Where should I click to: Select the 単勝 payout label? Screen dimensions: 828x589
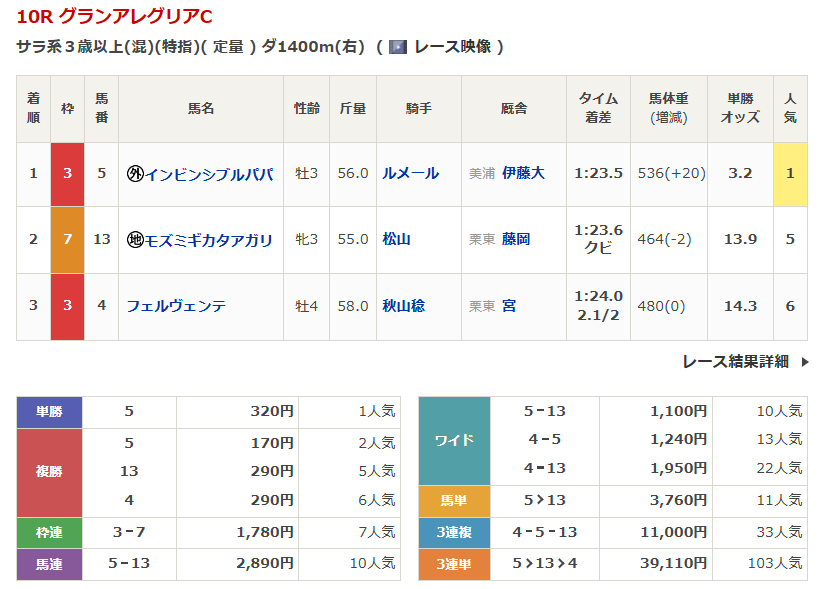point(49,411)
